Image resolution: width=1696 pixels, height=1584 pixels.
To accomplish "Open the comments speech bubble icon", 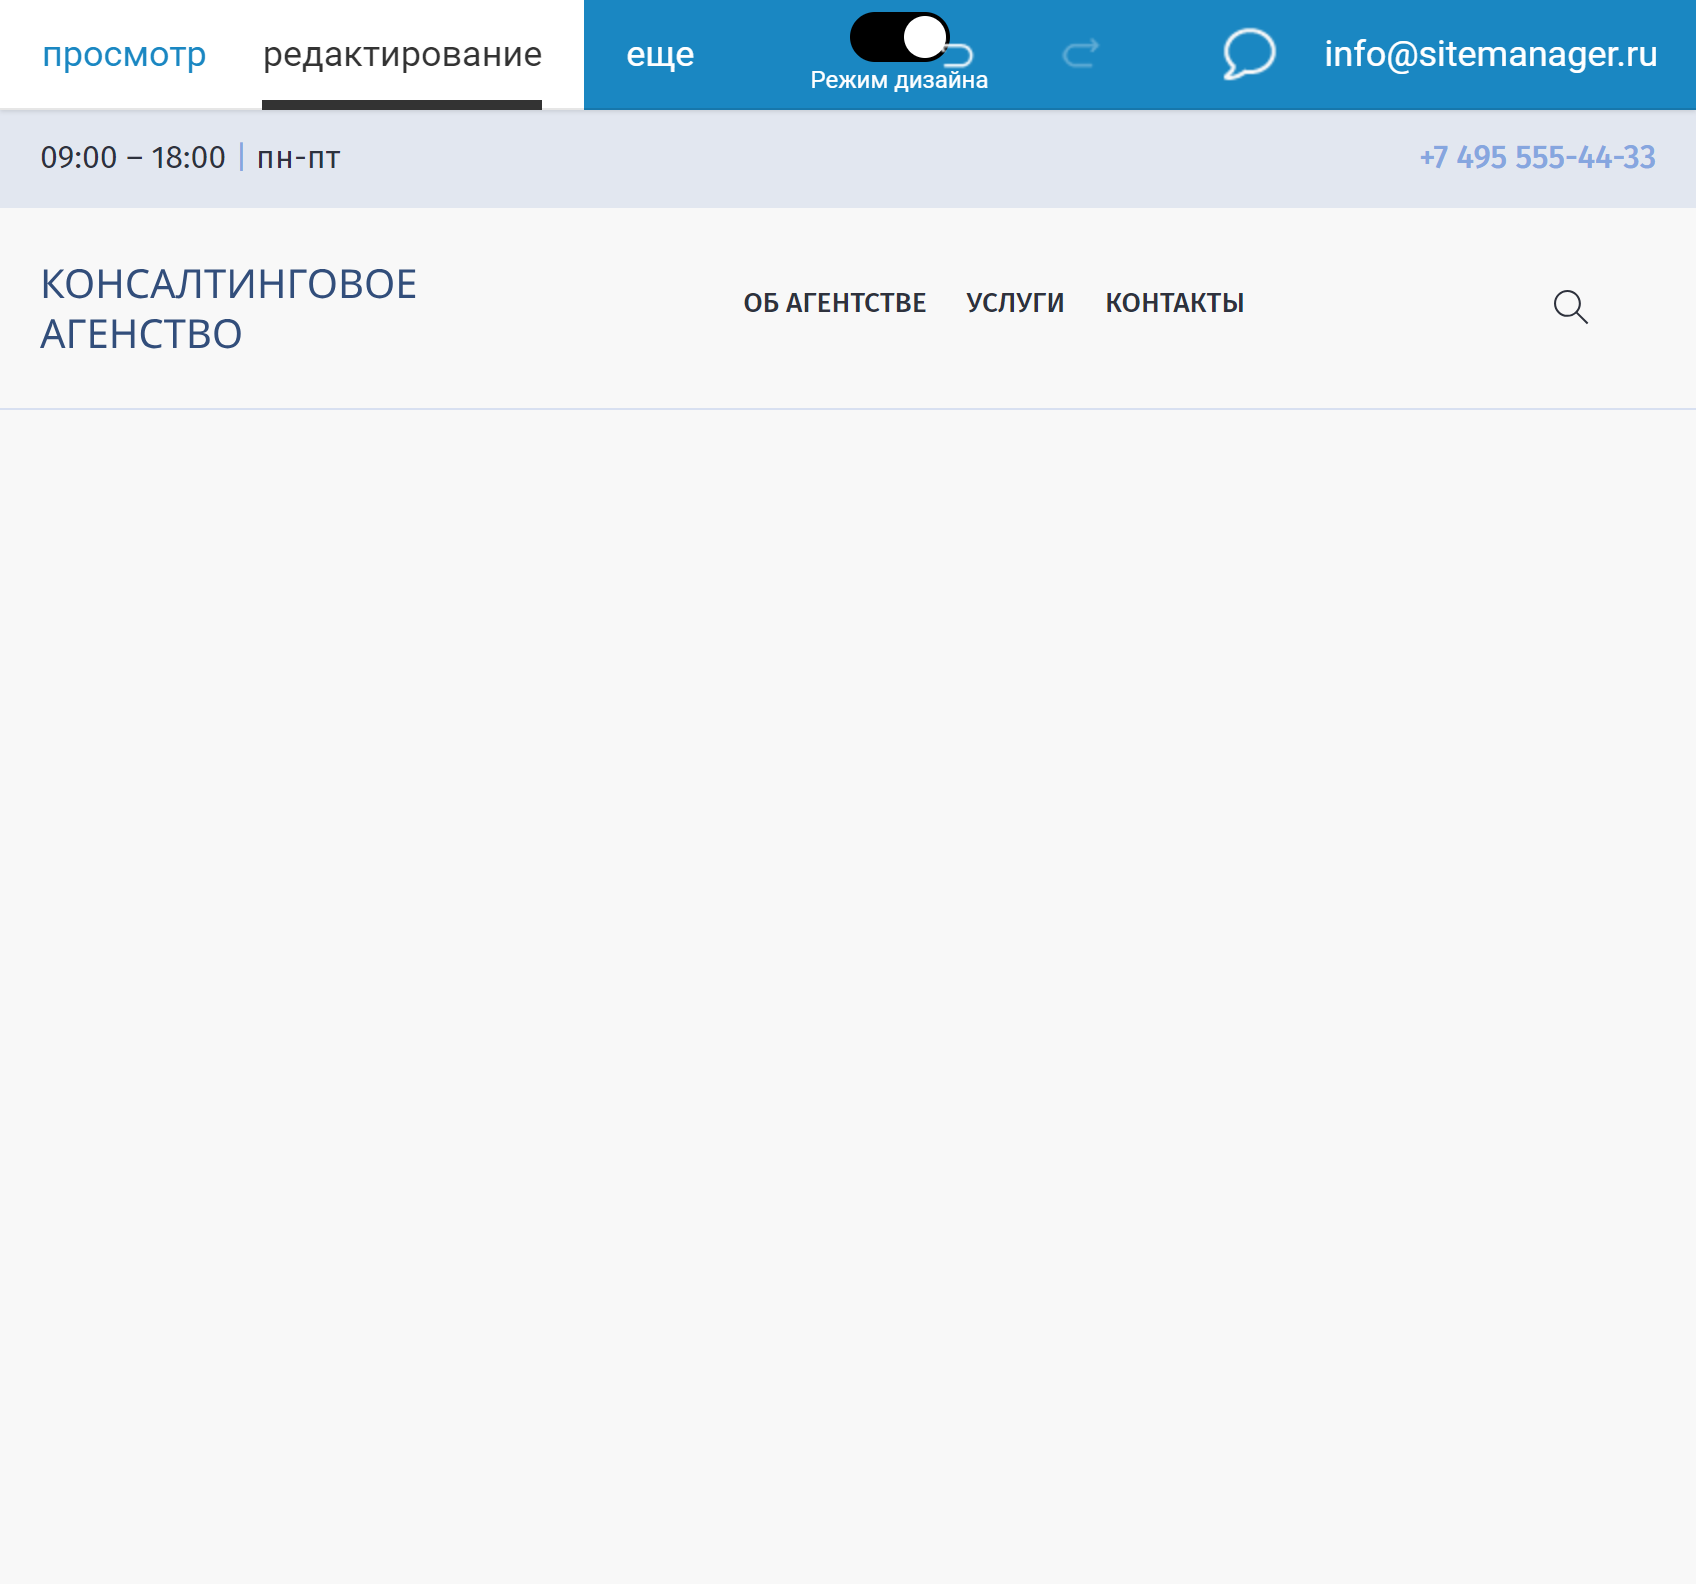I will [1247, 55].
